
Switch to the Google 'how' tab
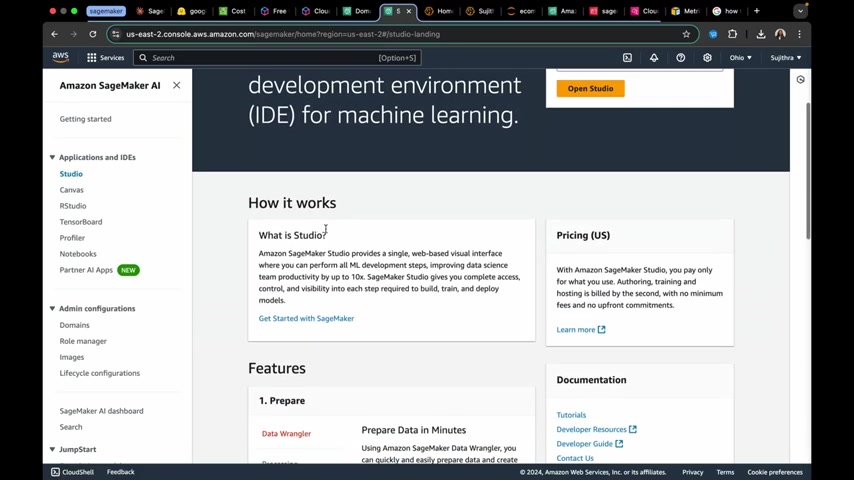(726, 11)
